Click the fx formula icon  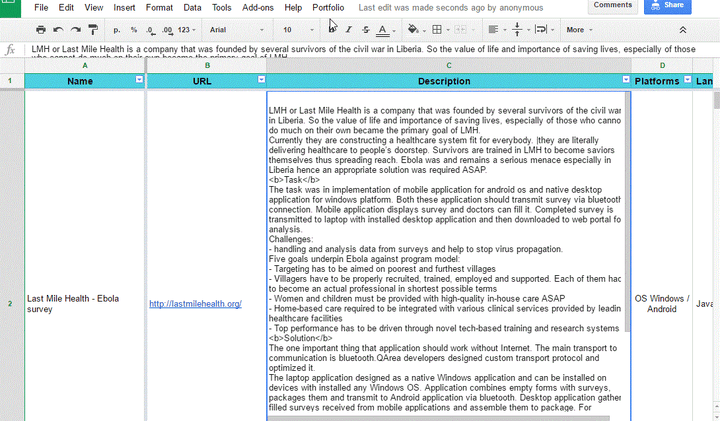(x=10, y=50)
